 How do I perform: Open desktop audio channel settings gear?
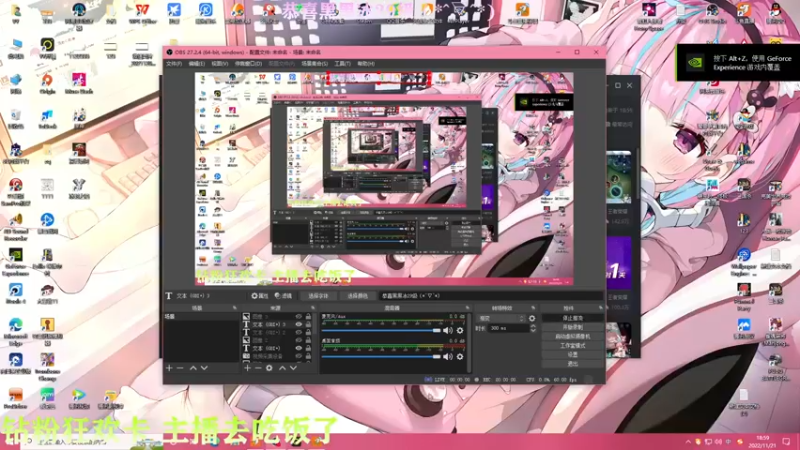(460, 357)
